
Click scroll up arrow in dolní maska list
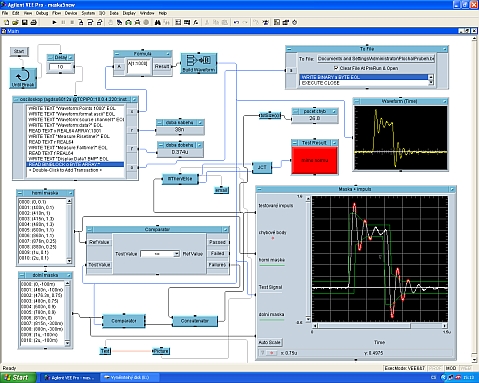67,283
